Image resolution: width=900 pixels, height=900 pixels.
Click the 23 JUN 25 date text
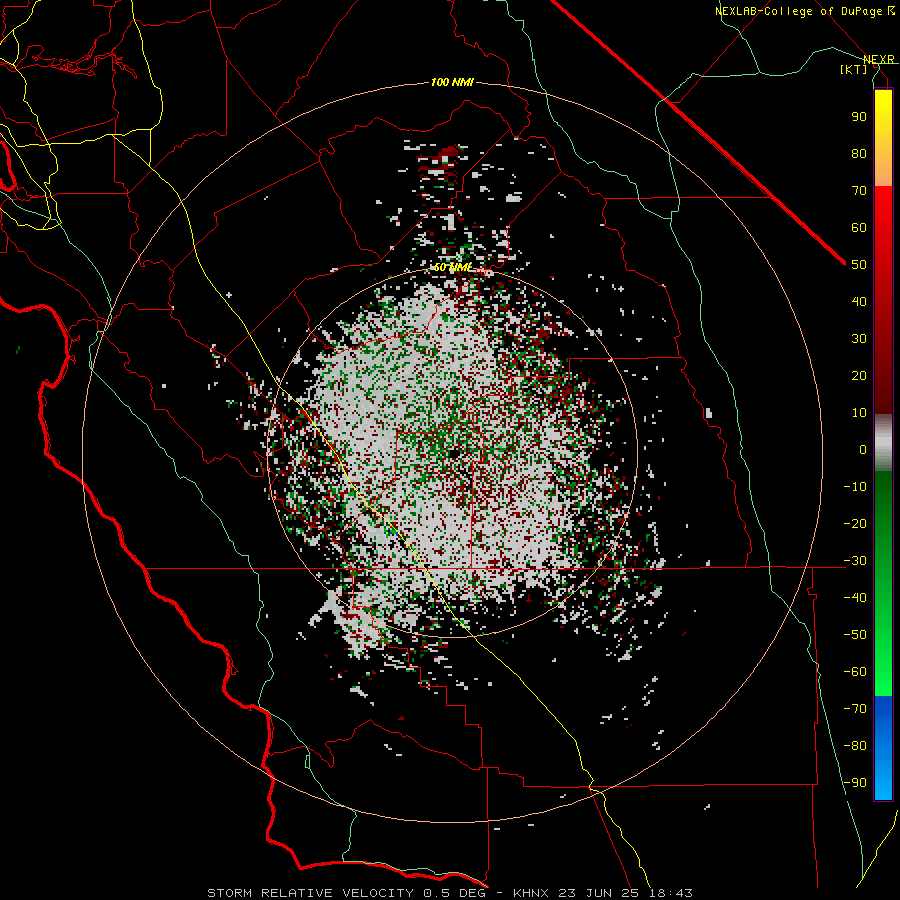pos(600,893)
